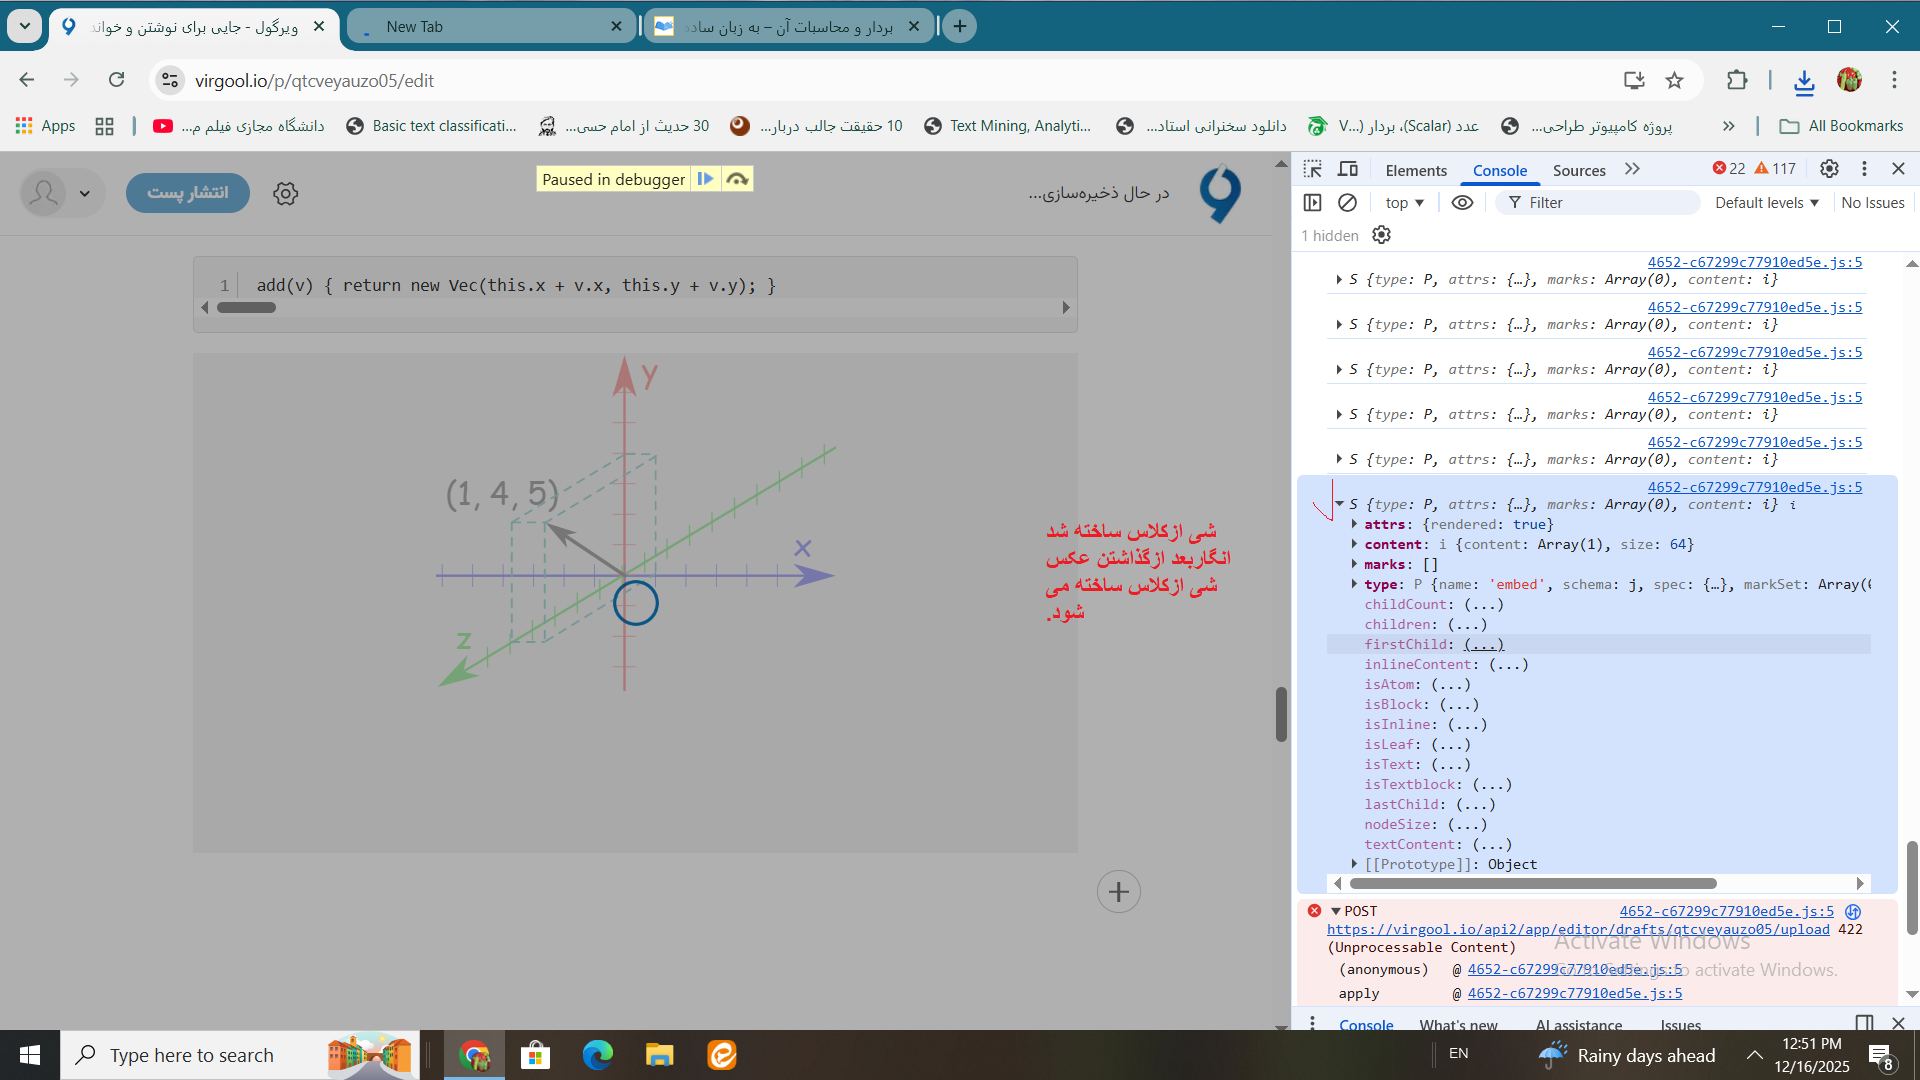Open the drafts upload URL link
Viewport: 1920px width, 1080px height.
point(1578,929)
